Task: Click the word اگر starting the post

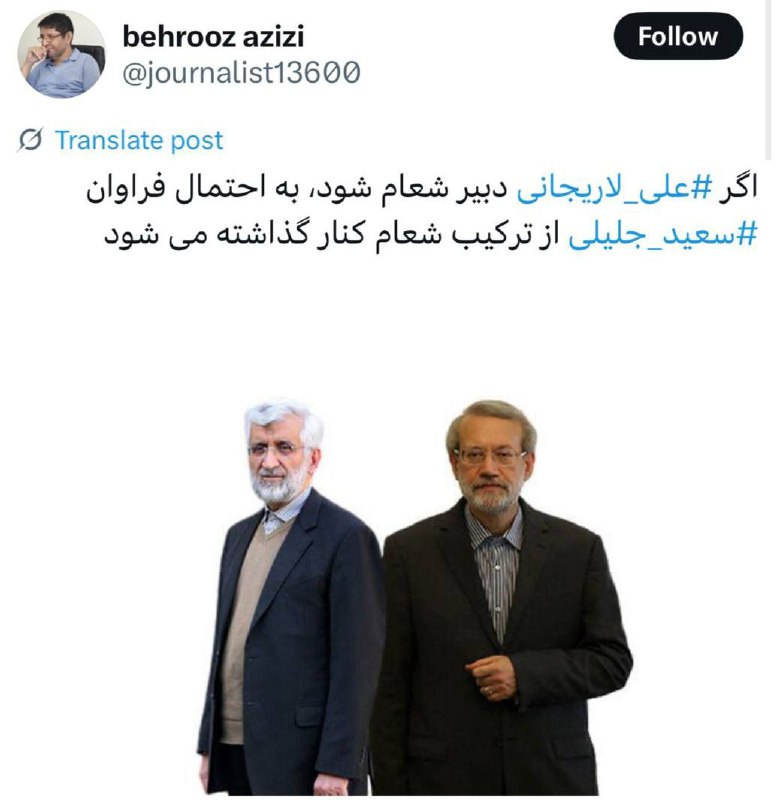Action: pos(737,188)
